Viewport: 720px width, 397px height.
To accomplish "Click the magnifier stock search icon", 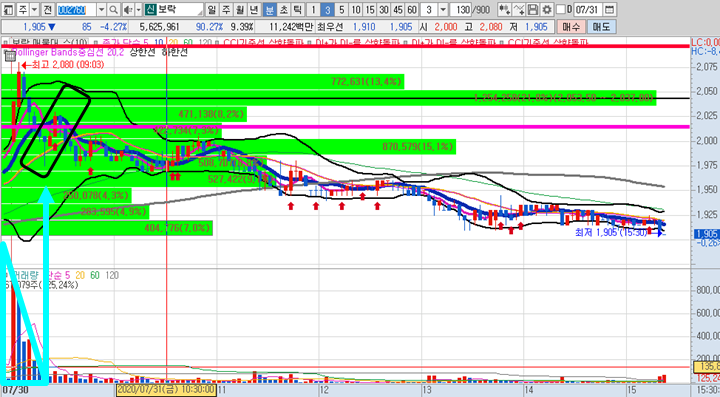I will point(113,9).
